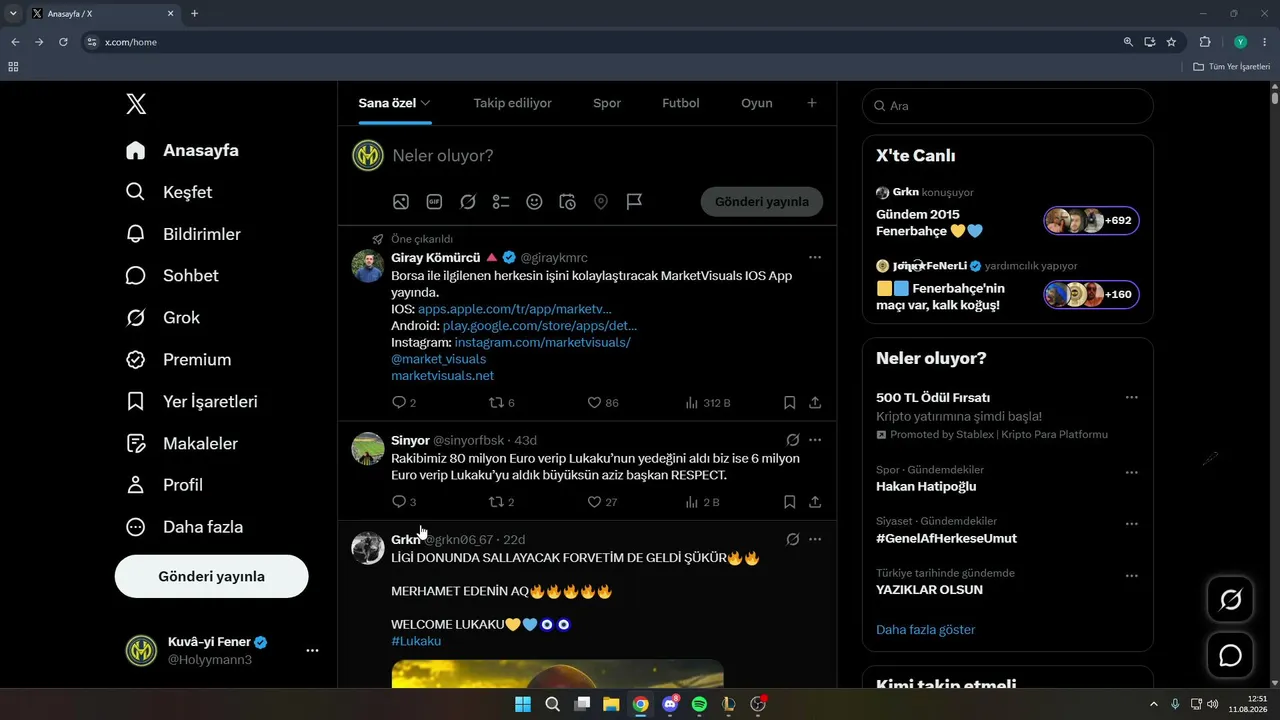Share Sinyor's post

tap(815, 502)
